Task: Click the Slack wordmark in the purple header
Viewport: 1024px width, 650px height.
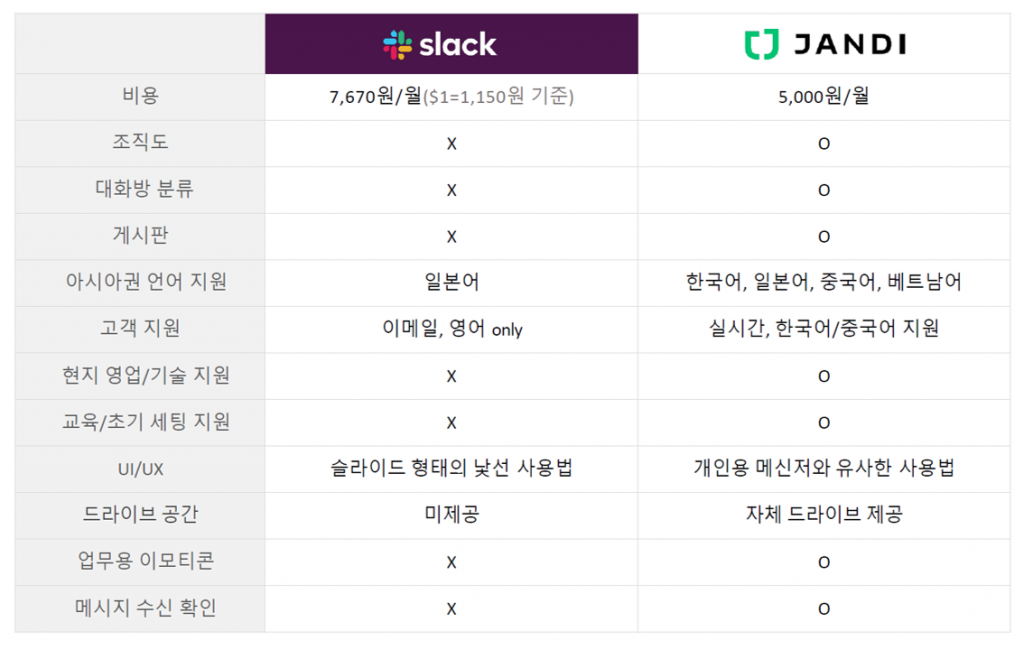Action: tap(458, 44)
